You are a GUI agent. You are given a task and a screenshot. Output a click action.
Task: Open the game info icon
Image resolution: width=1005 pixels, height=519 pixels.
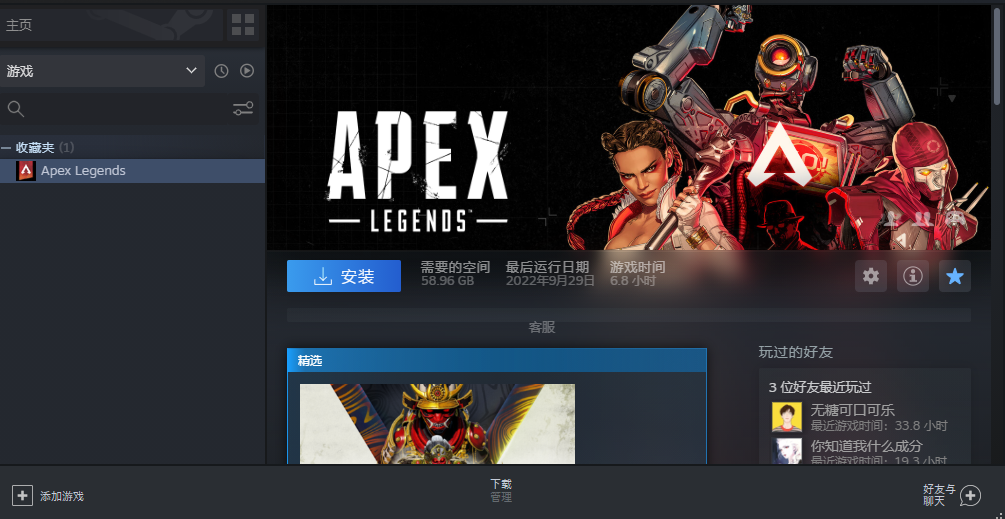pos(912,277)
